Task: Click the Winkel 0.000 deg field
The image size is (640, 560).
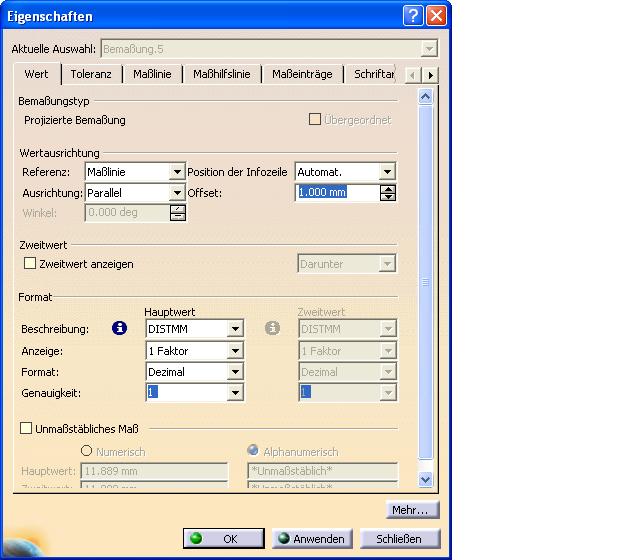Action: click(128, 212)
